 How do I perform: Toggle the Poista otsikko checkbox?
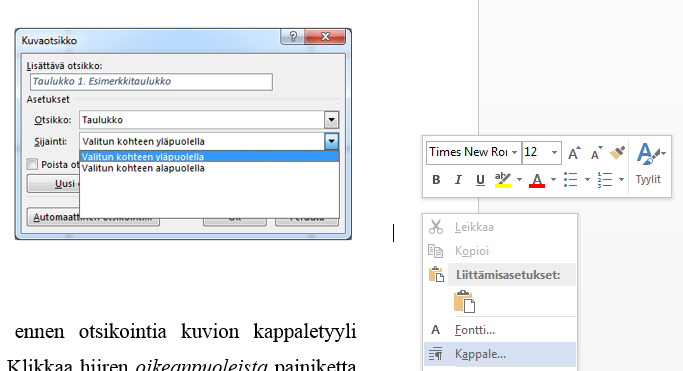[32, 164]
